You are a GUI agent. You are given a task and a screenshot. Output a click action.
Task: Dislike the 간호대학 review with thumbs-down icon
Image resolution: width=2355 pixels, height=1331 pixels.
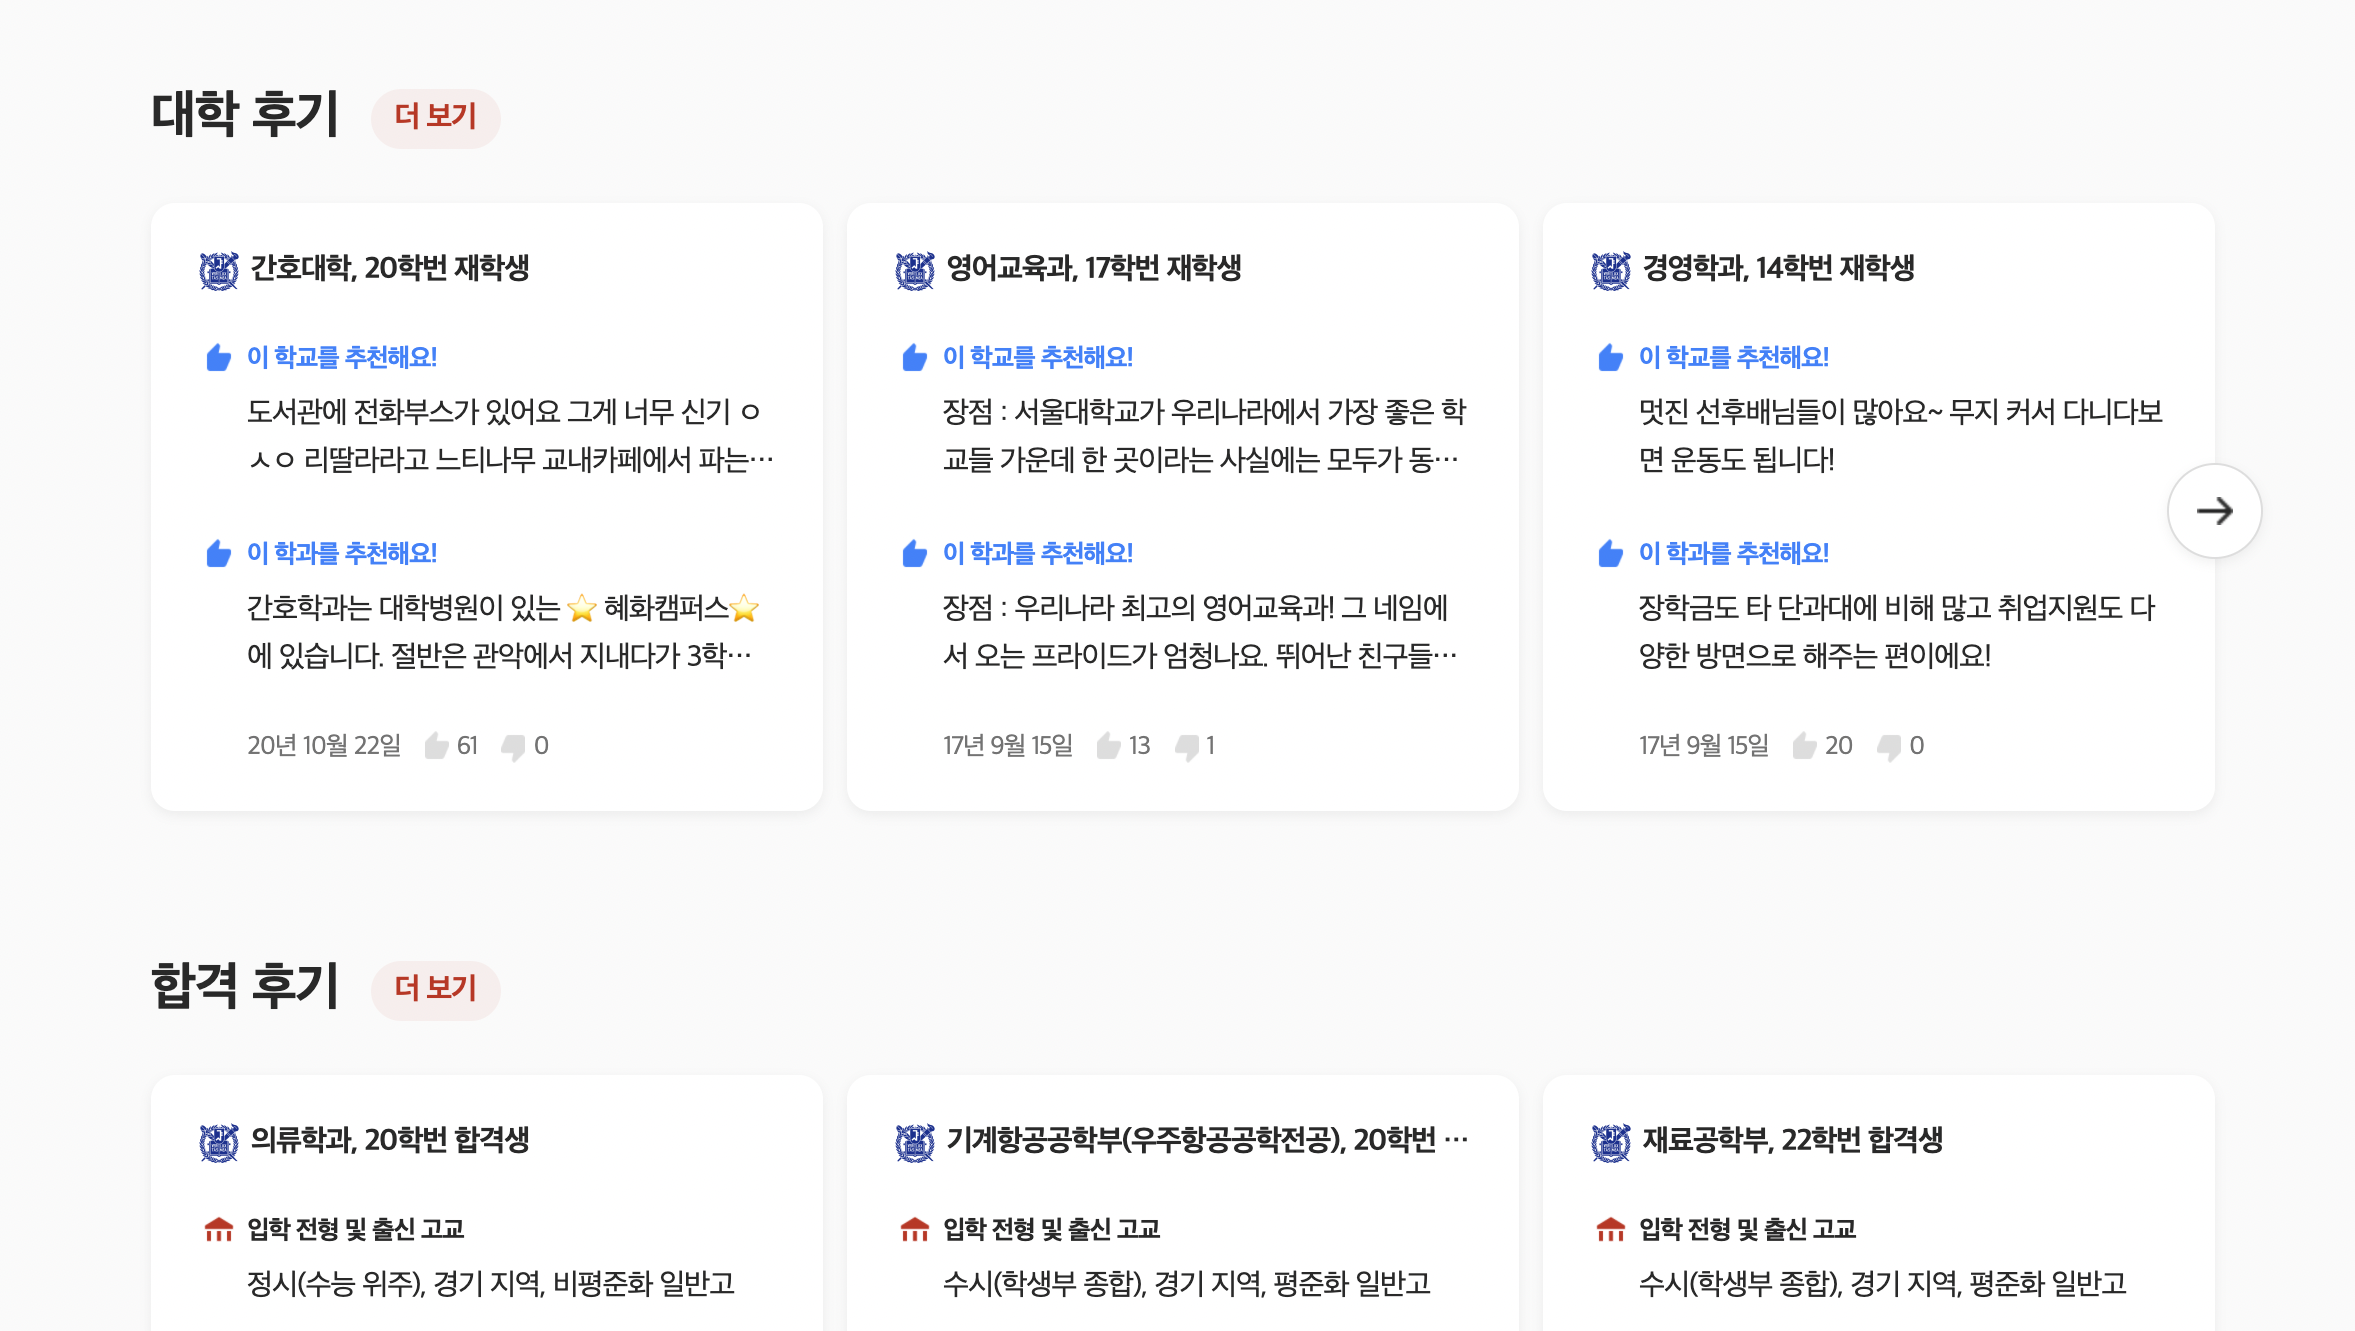513,747
